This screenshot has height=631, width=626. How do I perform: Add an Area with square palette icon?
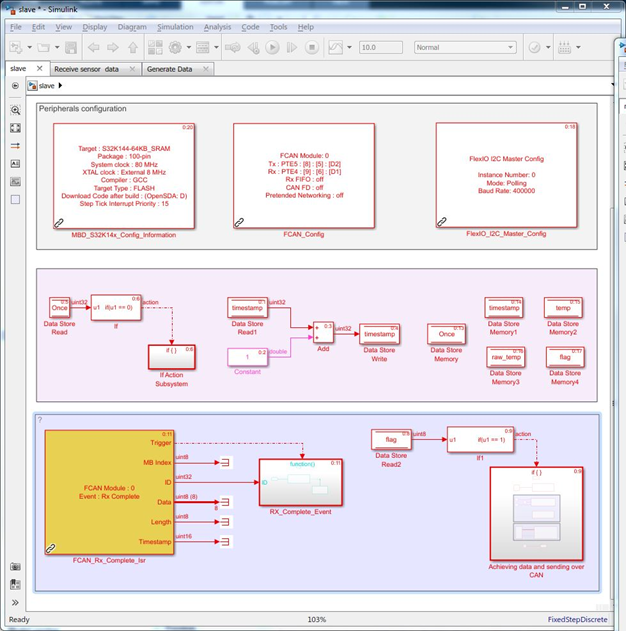click(x=15, y=200)
